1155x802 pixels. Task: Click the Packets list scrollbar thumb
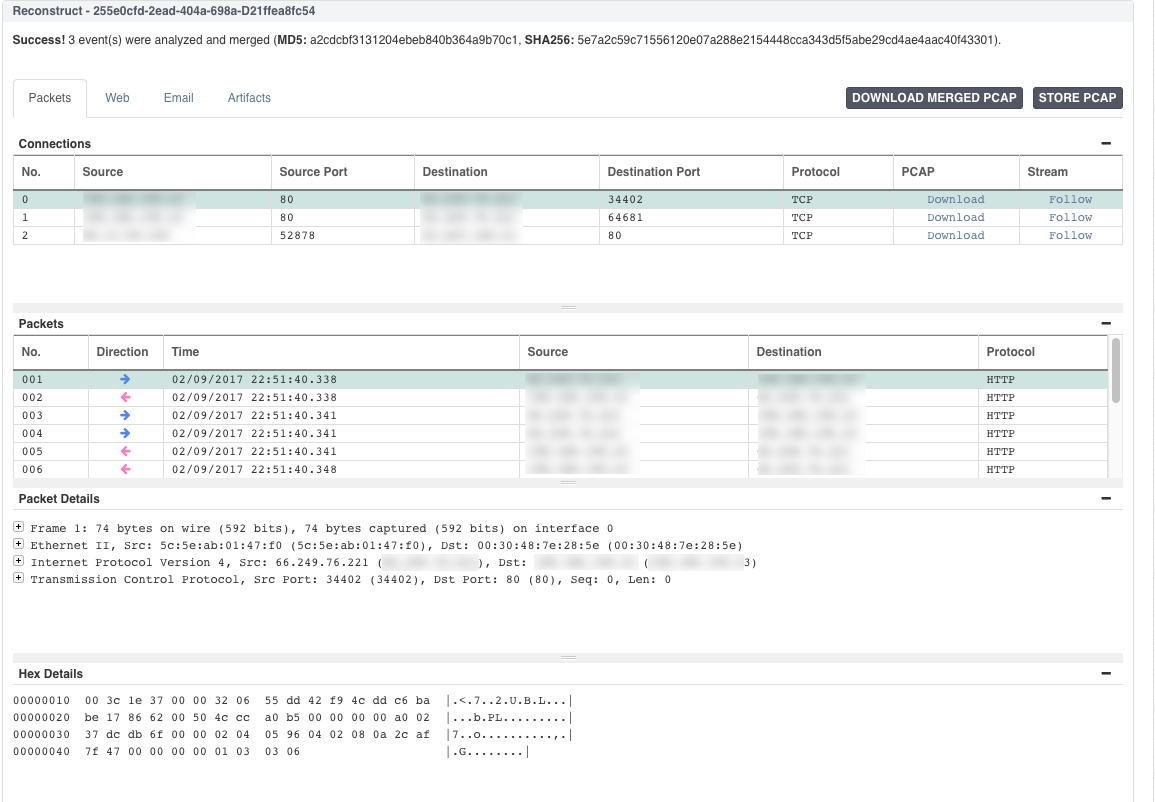pyautogui.click(x=1116, y=370)
